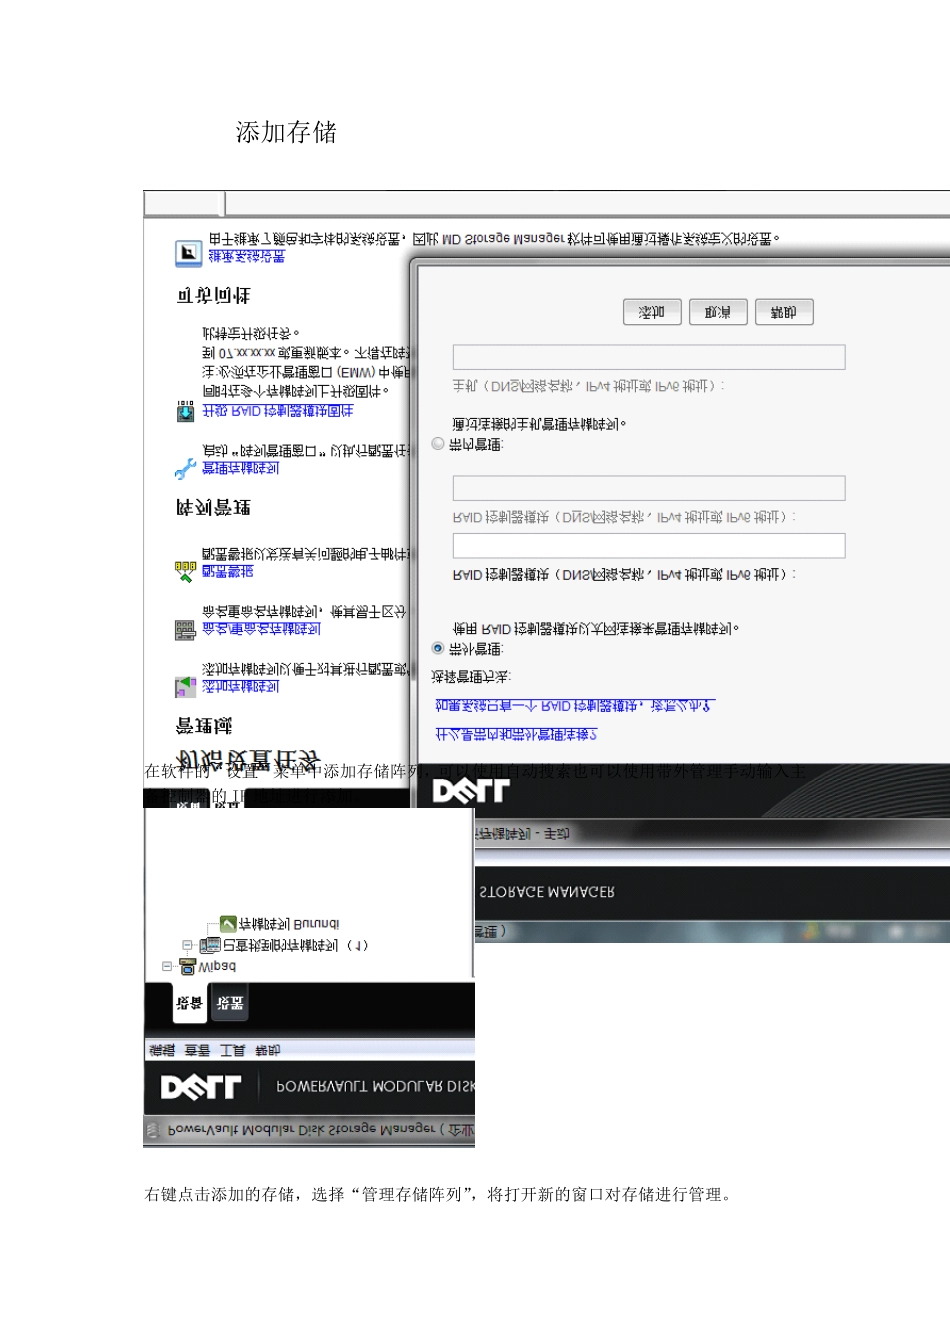Click the Add (添加) dialog button
950x1344 pixels.
652,312
